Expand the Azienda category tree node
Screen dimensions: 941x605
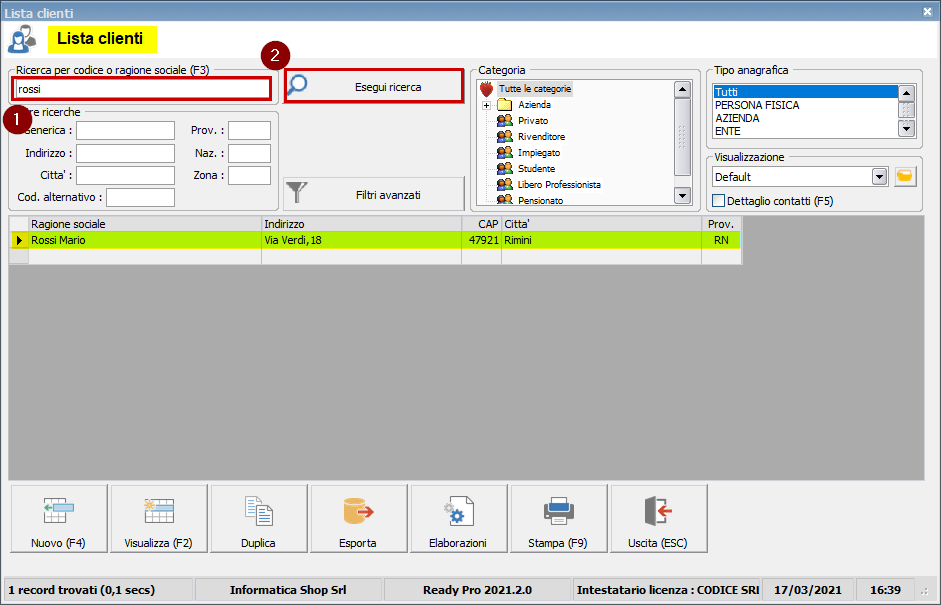point(487,105)
